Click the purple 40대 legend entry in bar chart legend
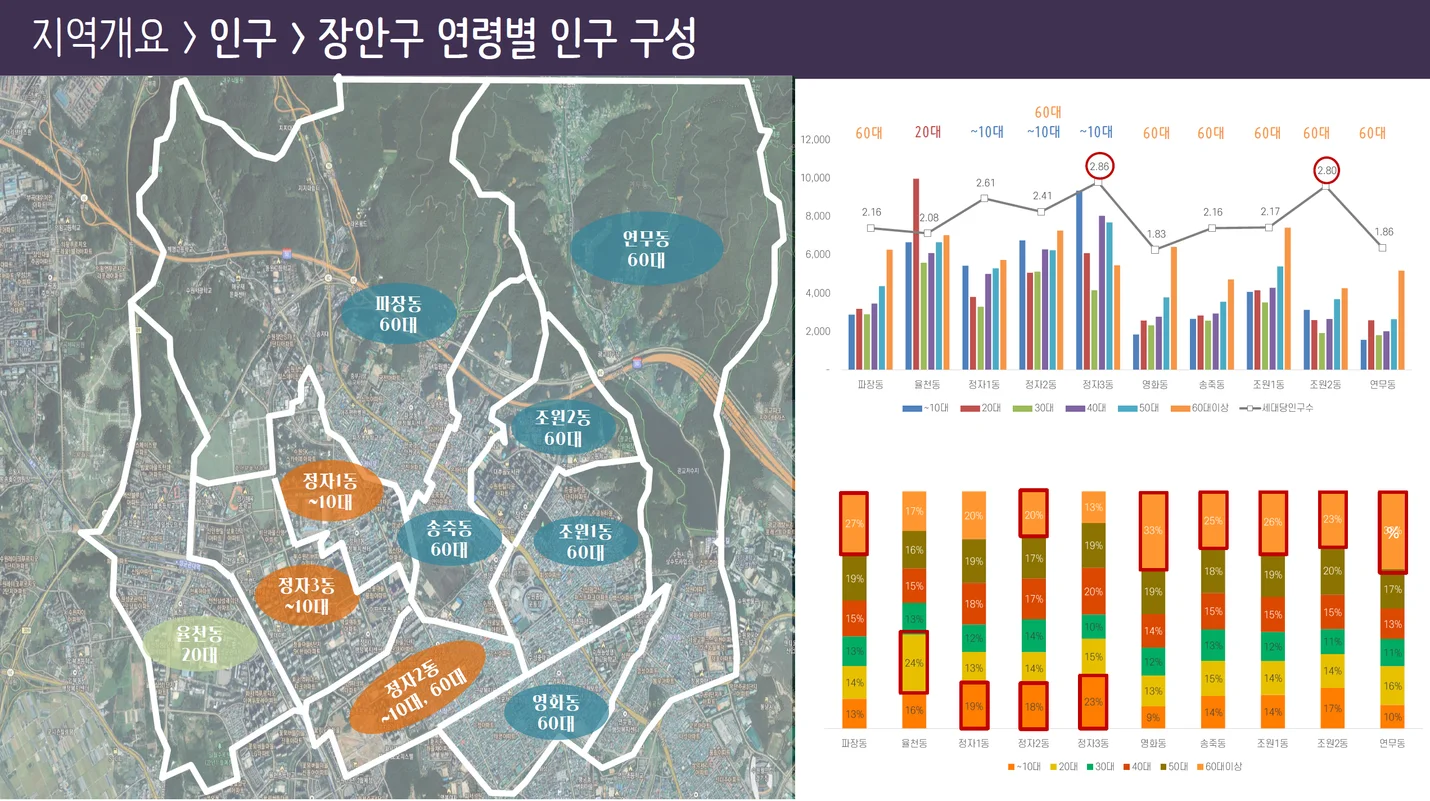 [1088, 408]
